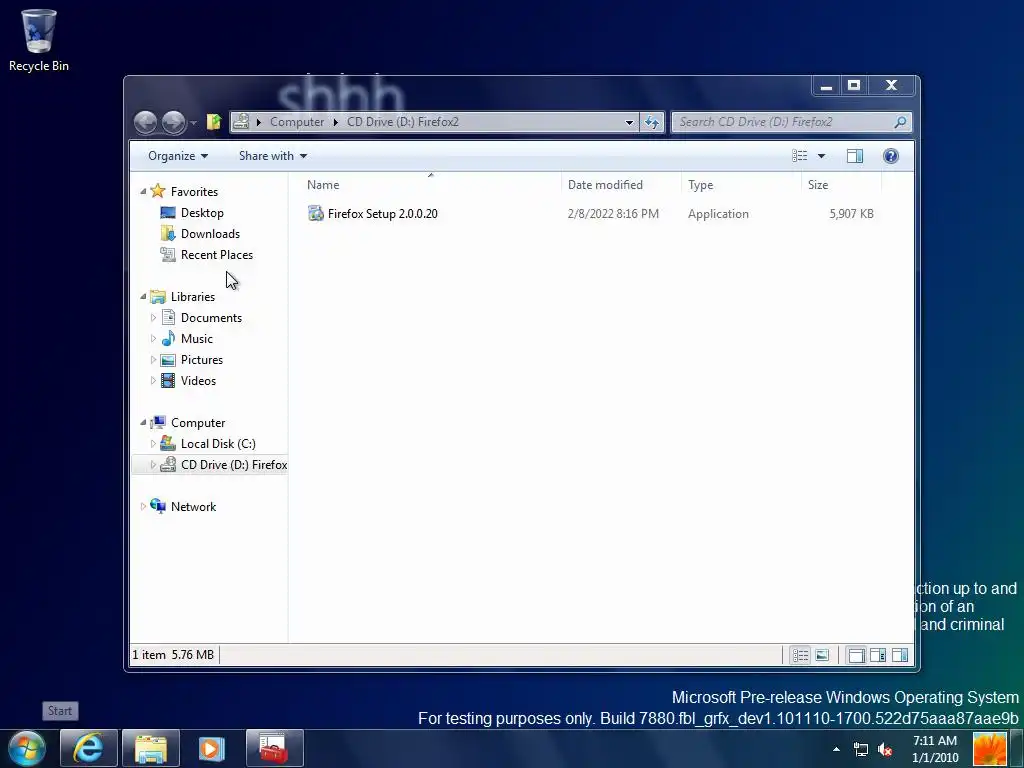Open More view options dropdown arrow
This screenshot has height=768, width=1024.
822,156
